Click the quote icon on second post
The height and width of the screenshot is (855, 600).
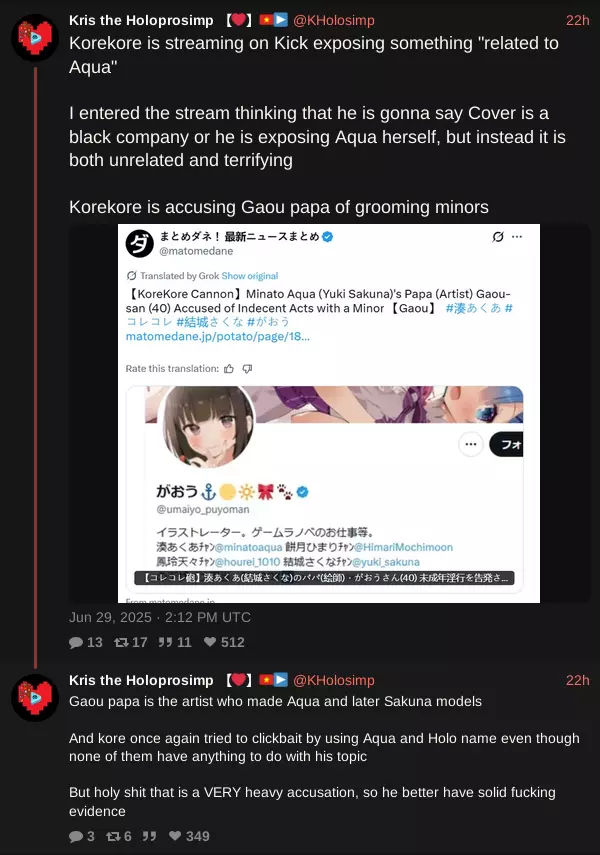[x=149, y=836]
